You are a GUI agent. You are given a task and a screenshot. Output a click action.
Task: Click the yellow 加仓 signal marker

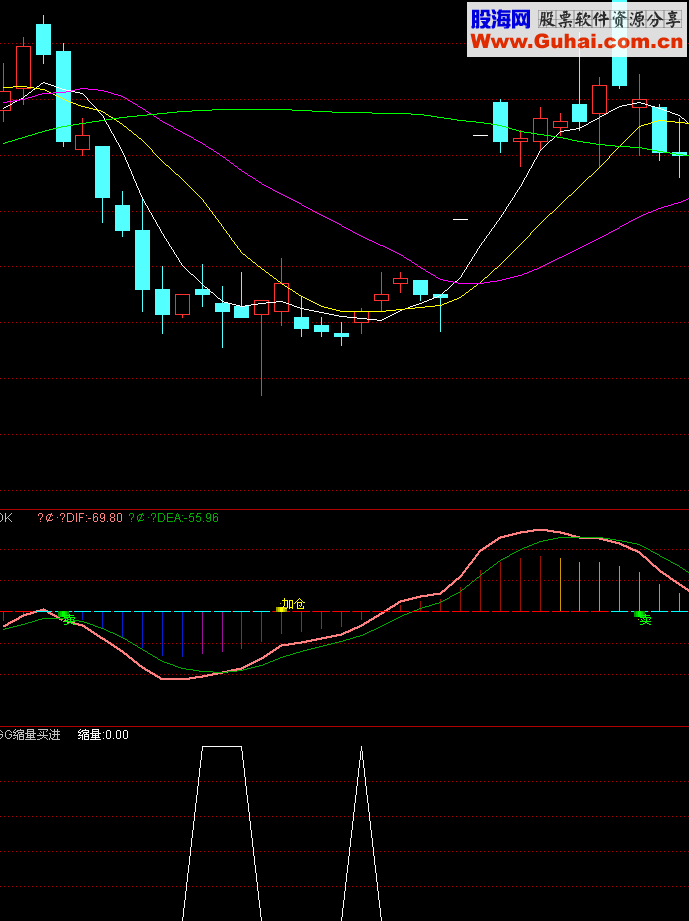click(291, 604)
